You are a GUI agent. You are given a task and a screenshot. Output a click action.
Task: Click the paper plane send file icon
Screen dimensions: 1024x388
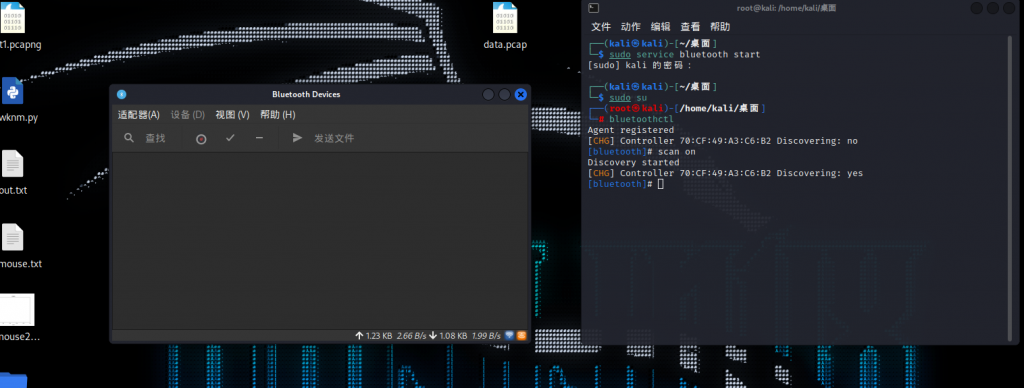tap(297, 138)
